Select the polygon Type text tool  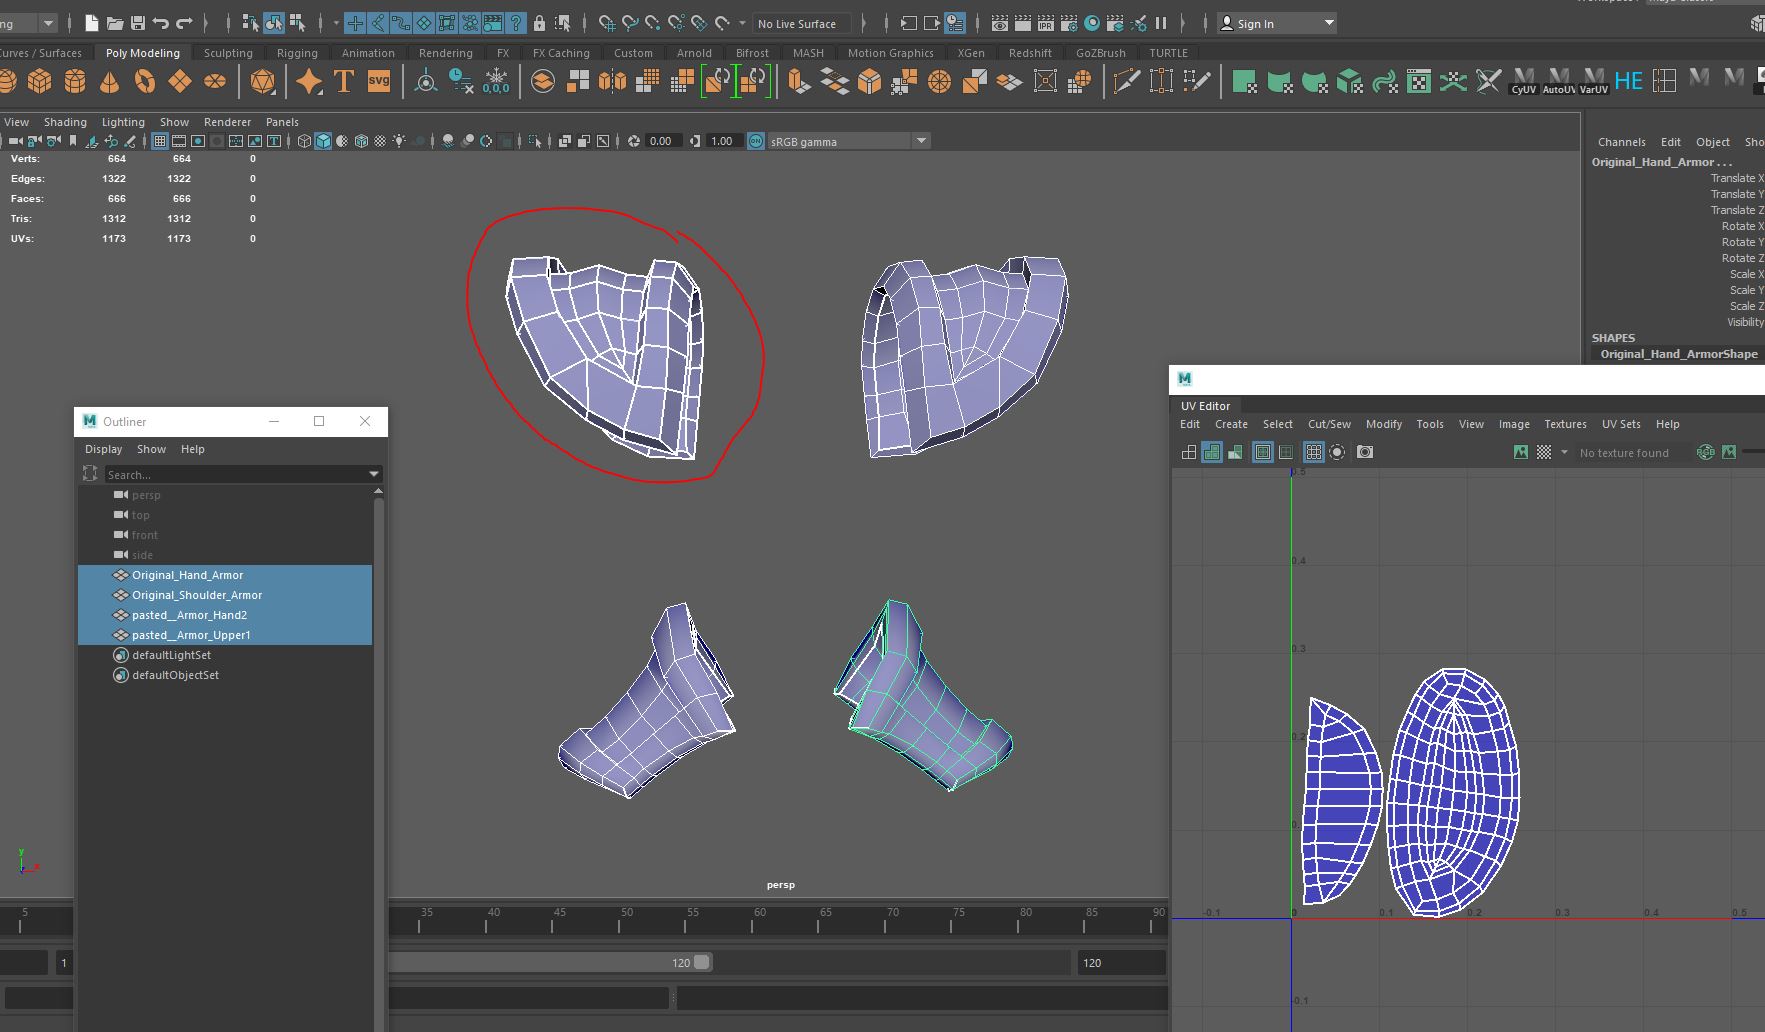click(344, 82)
